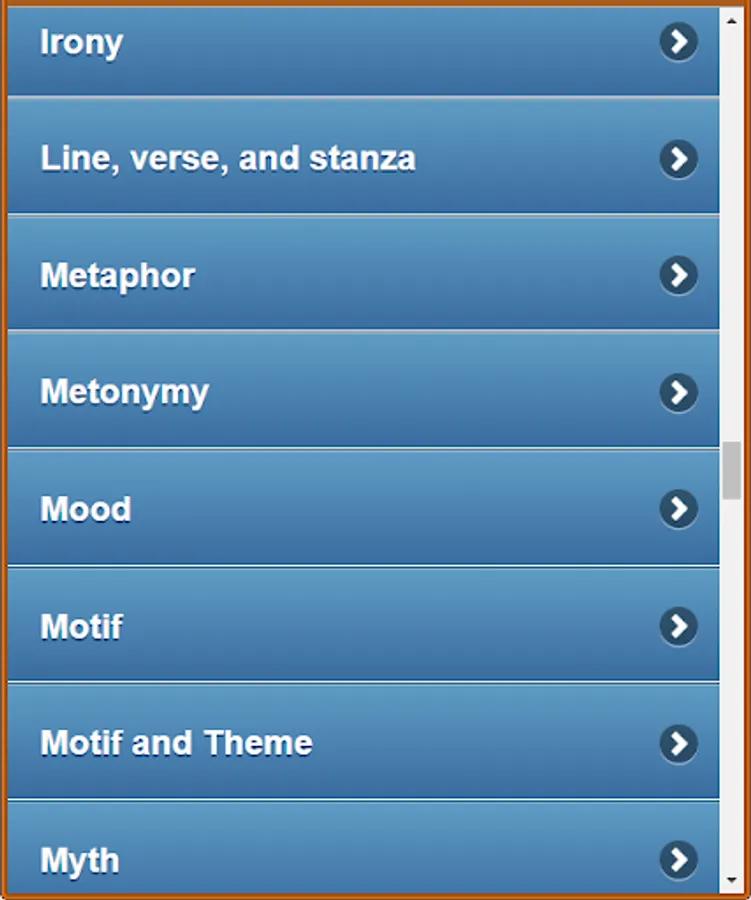Click arrow icon for Line, verse, and stanza
The height and width of the screenshot is (900, 751).
pyautogui.click(x=678, y=158)
